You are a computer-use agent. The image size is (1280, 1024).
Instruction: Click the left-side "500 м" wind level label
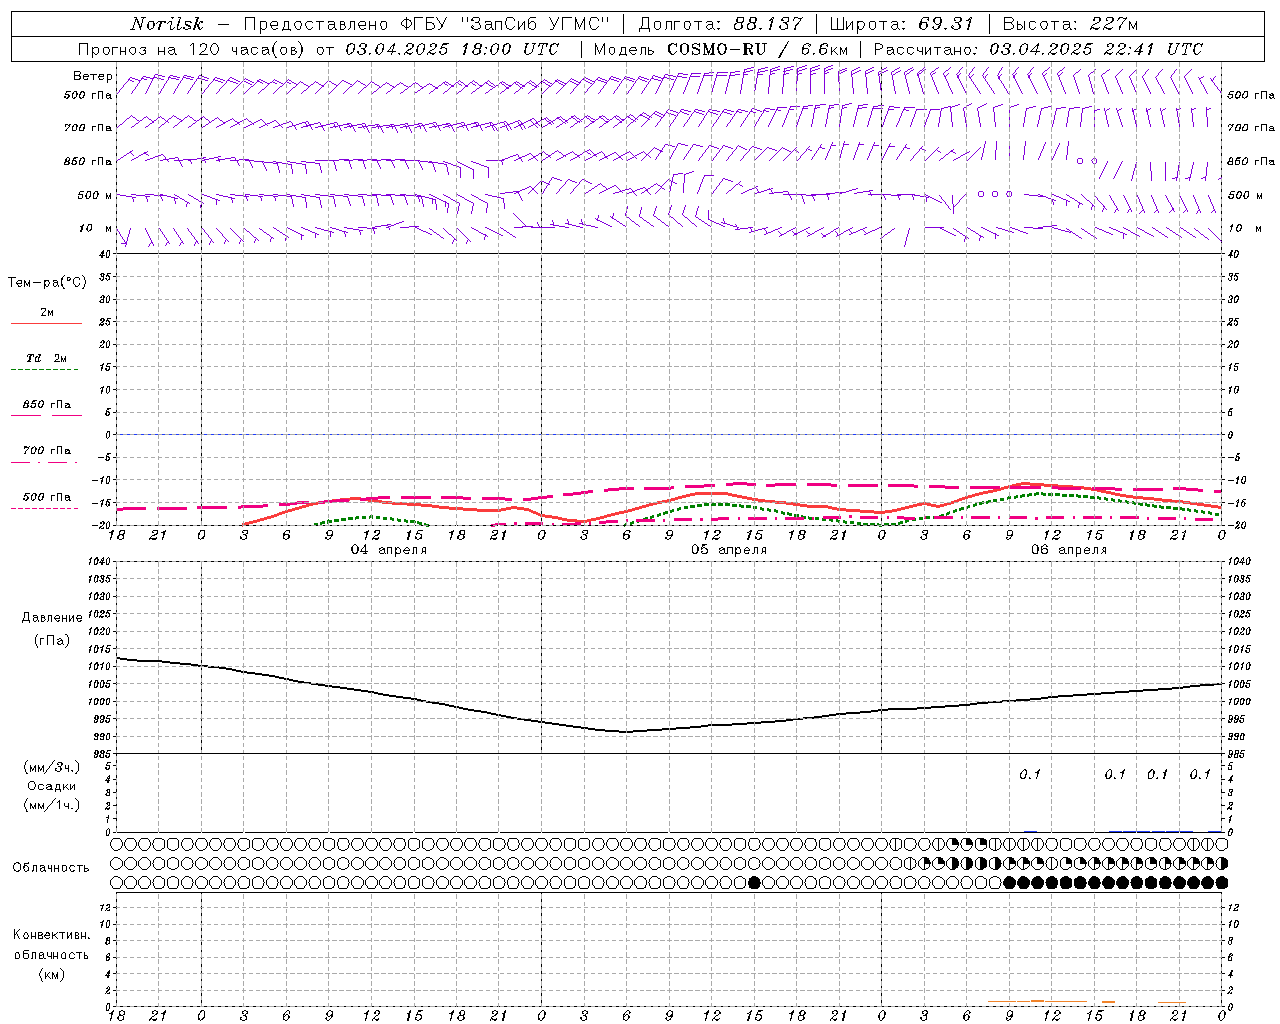pyautogui.click(x=95, y=195)
